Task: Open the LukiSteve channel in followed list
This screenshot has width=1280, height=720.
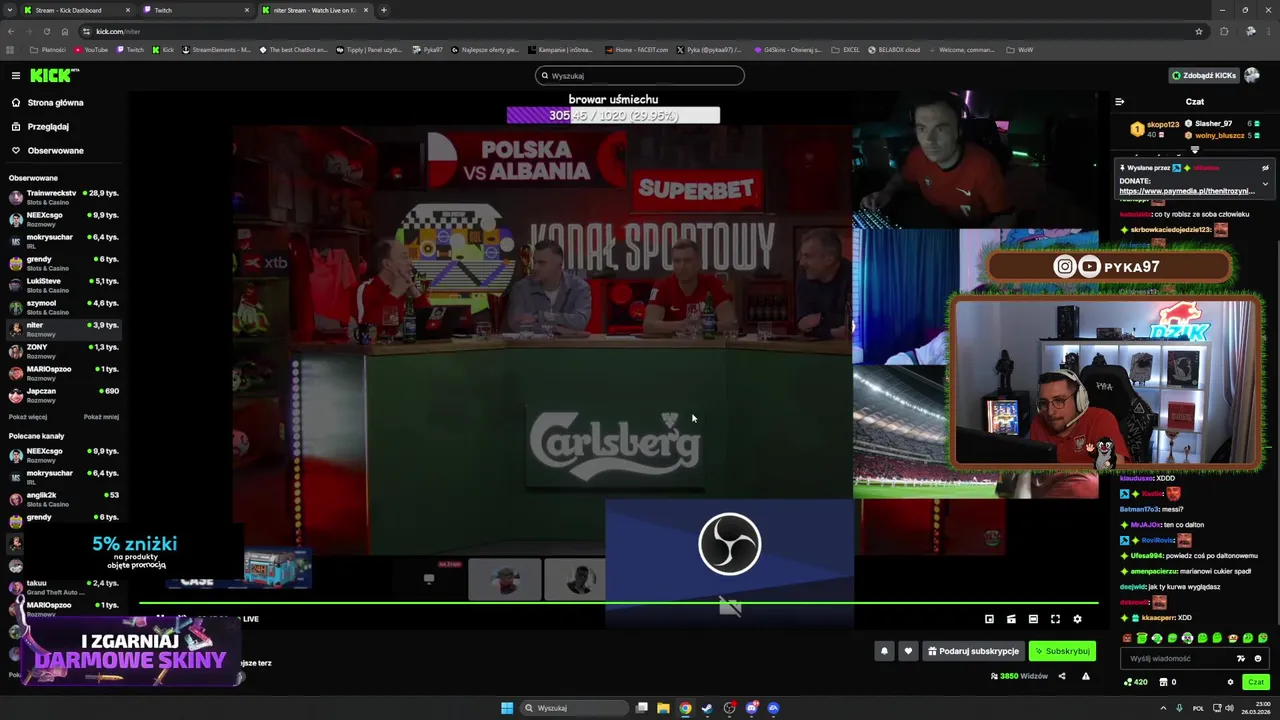Action: point(64,285)
